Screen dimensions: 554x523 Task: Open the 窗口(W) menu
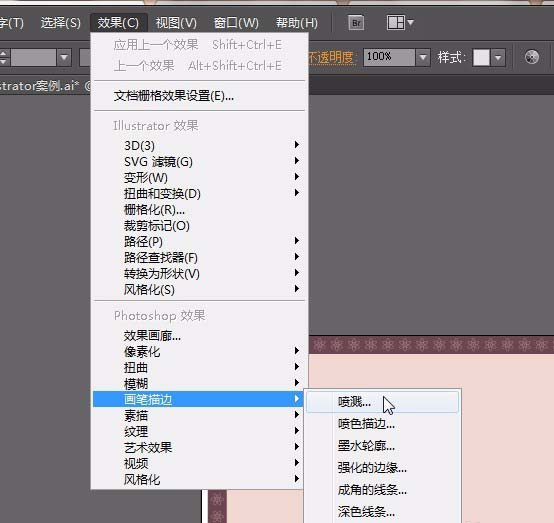coord(236,23)
